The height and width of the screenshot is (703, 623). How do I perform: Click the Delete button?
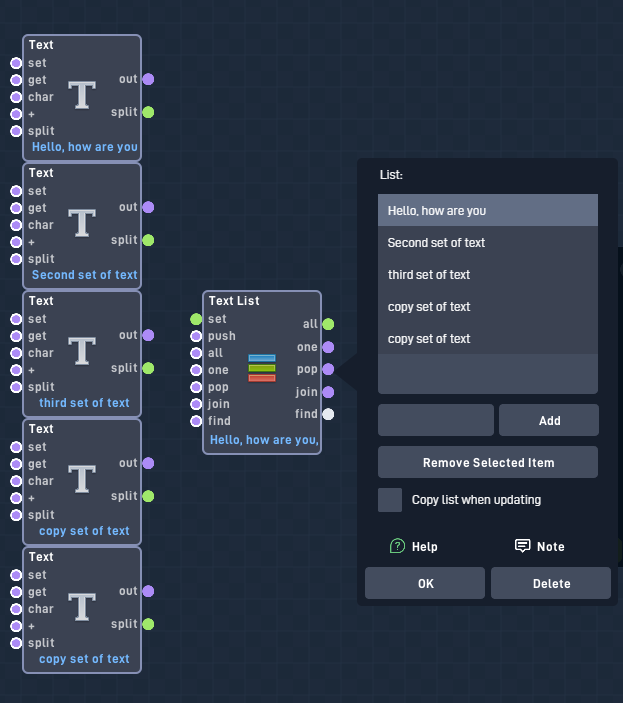coord(551,583)
